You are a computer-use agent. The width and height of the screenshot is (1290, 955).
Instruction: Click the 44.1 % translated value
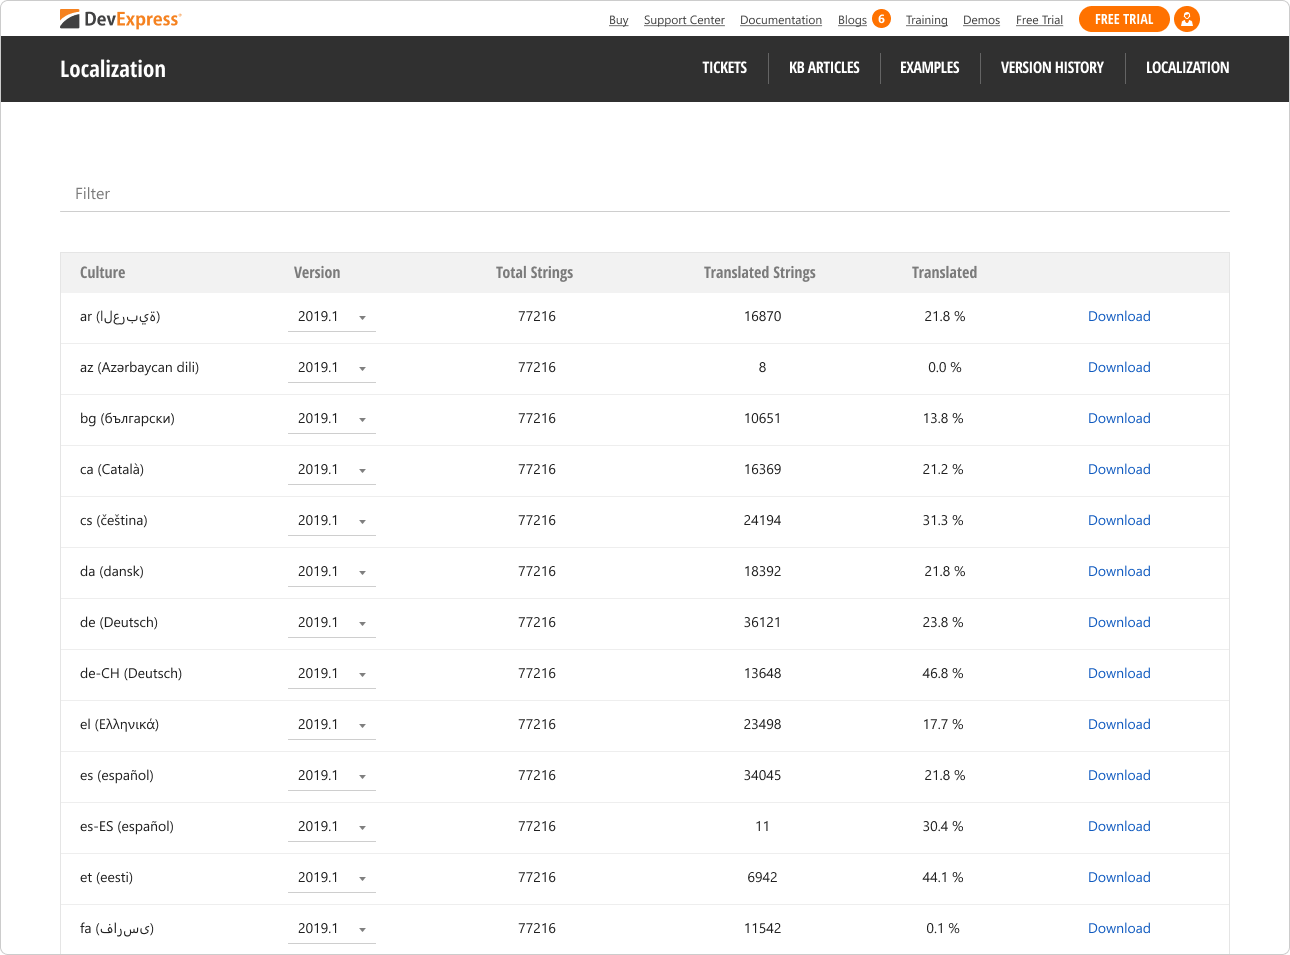943,878
